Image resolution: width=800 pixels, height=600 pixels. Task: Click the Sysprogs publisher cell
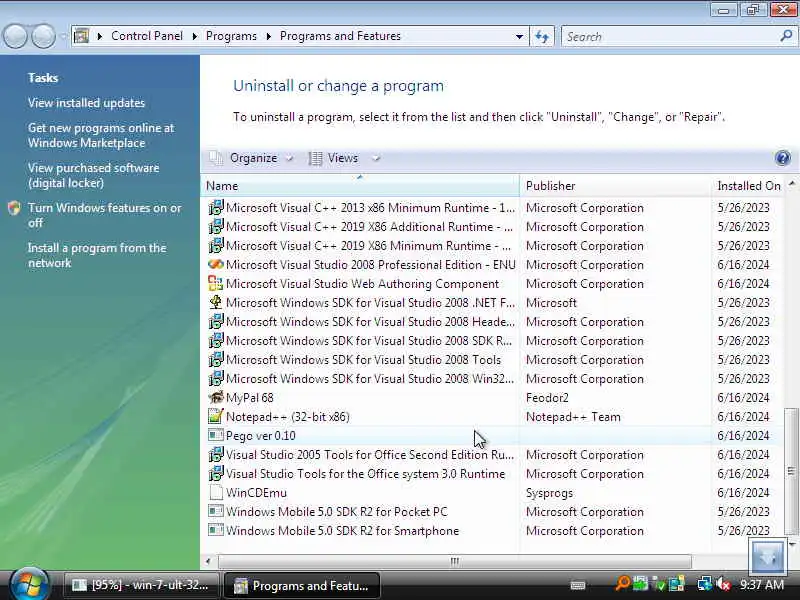[549, 493]
